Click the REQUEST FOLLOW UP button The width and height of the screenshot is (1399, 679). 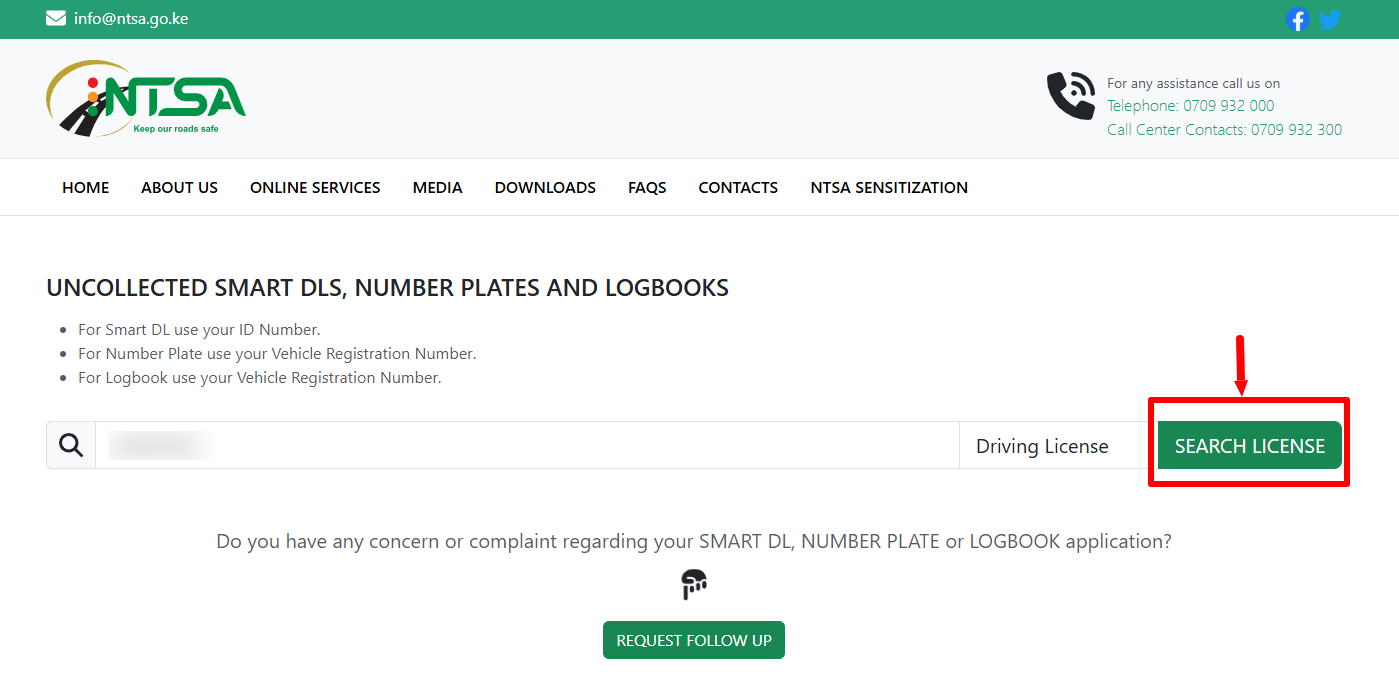694,640
